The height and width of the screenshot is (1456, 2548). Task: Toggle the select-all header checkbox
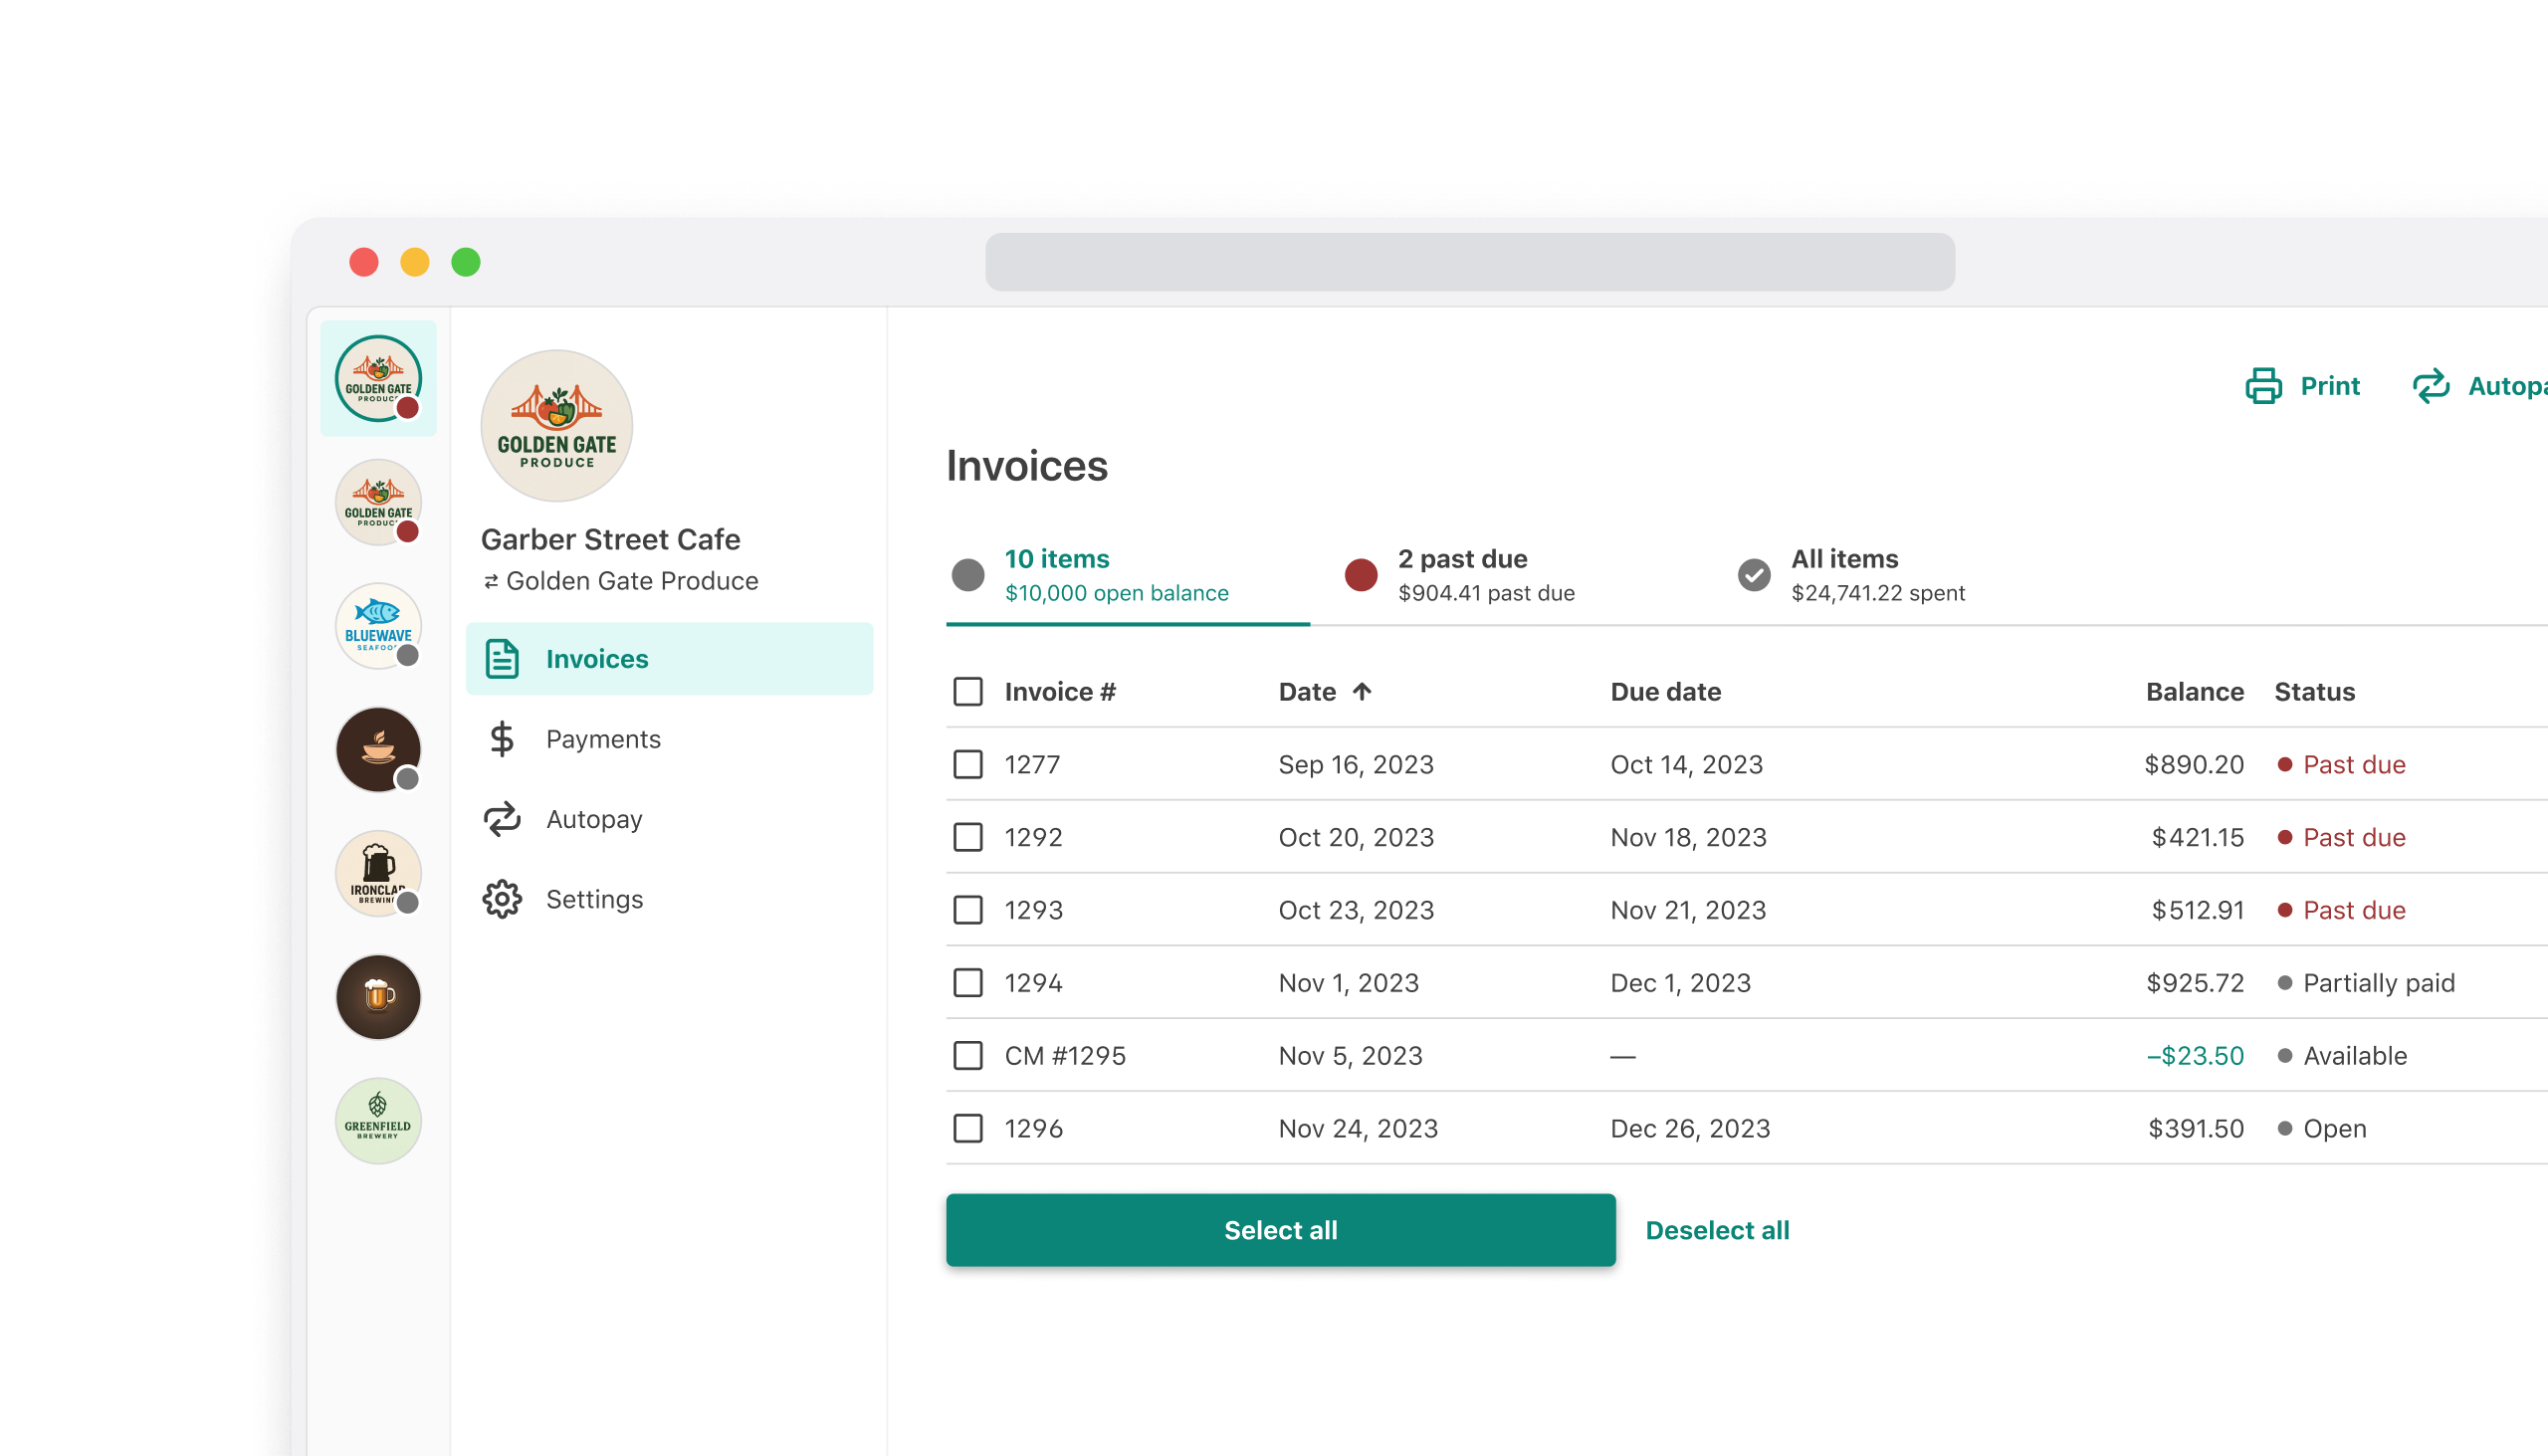(x=967, y=691)
